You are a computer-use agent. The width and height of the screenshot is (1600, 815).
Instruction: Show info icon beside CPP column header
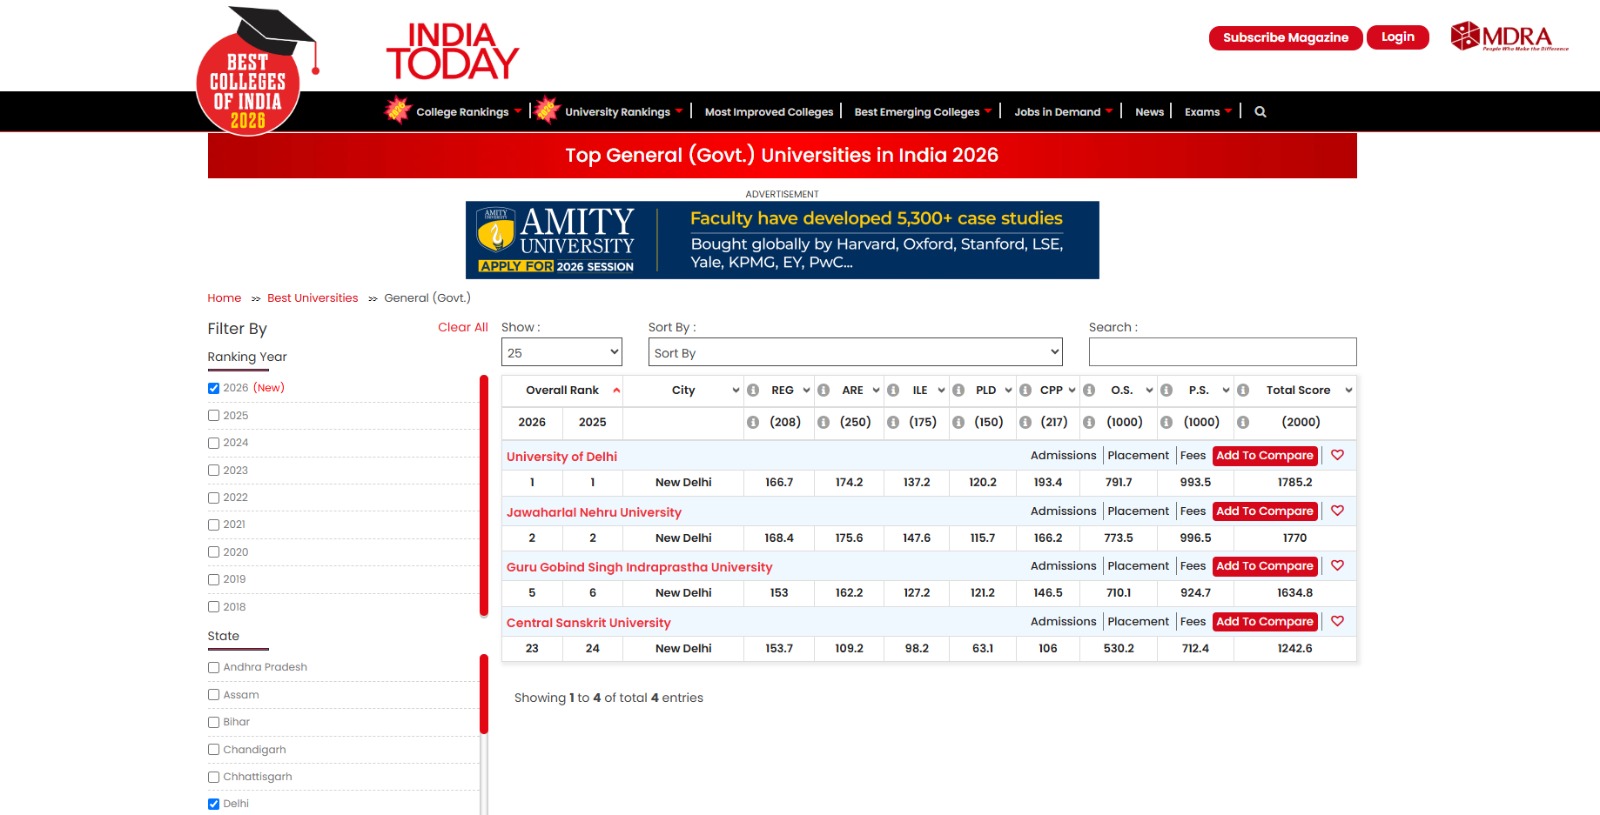coord(1025,390)
